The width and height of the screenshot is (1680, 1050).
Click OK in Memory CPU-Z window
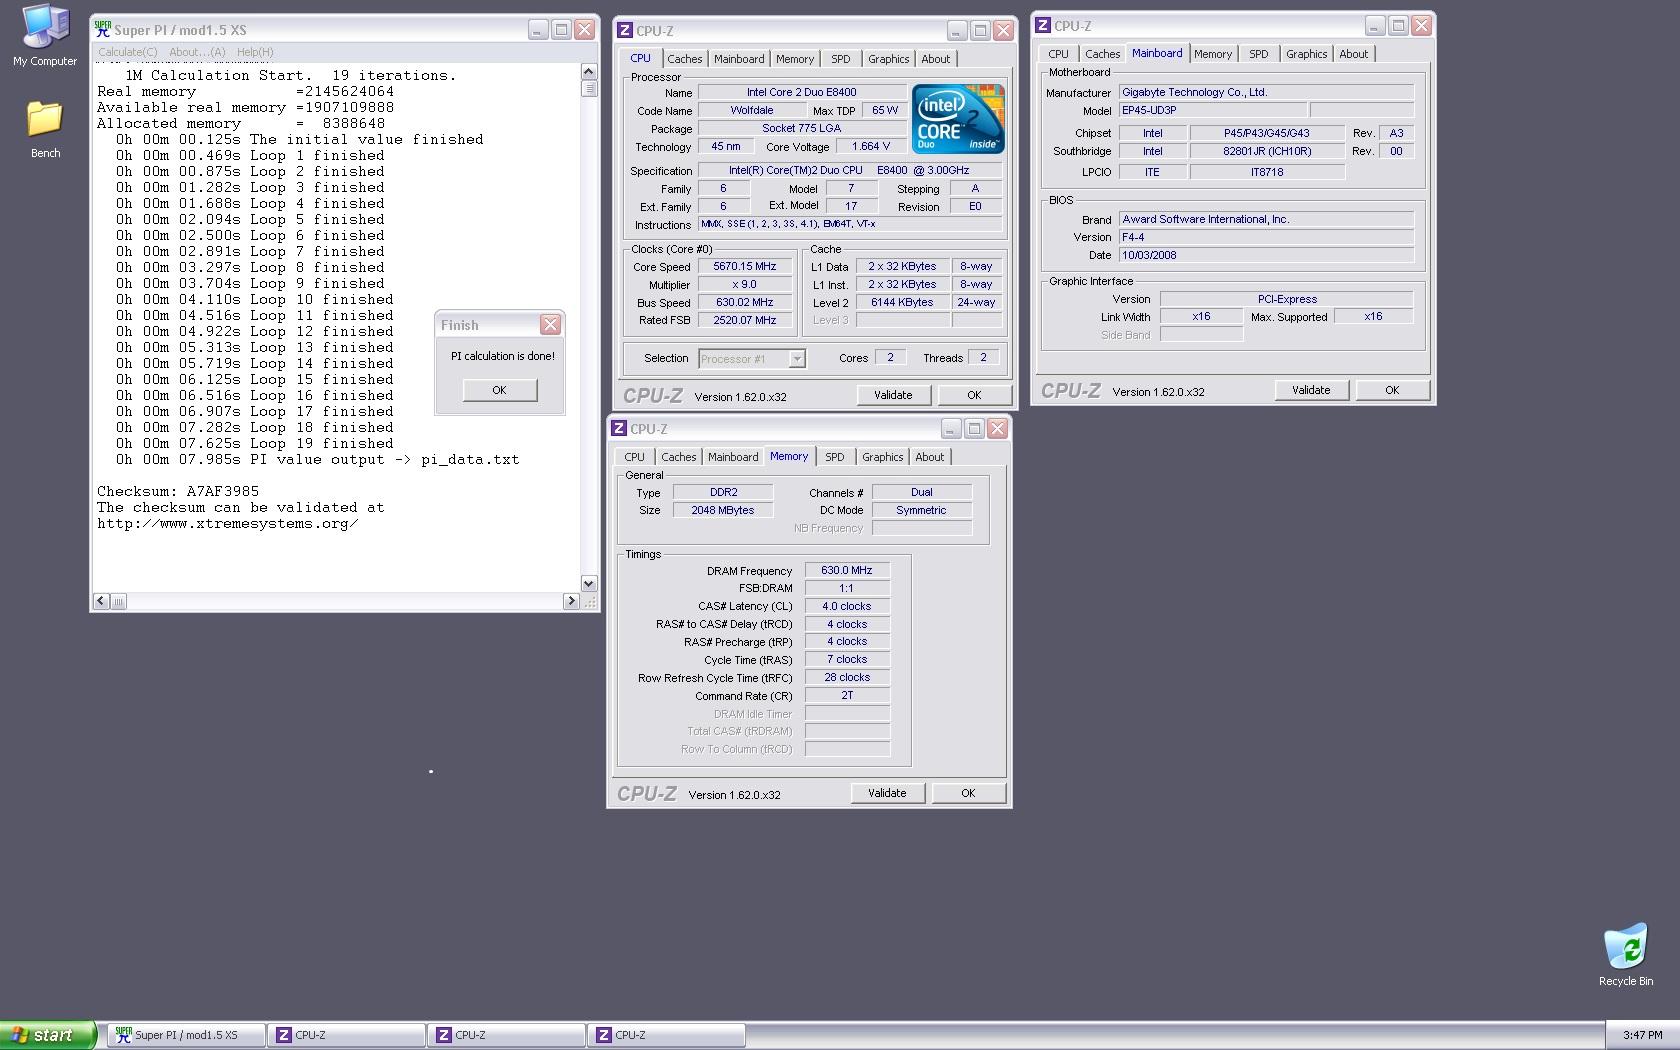pyautogui.click(x=968, y=793)
